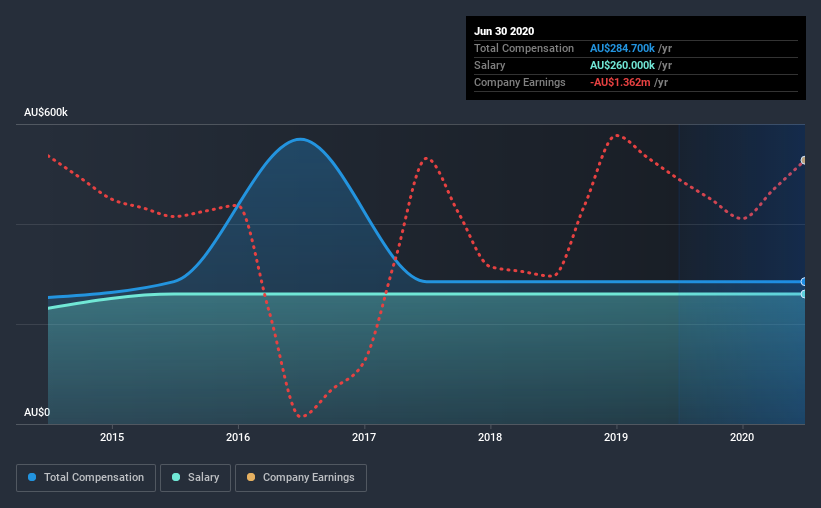
Task: Click the 2017 axis label
Action: click(x=364, y=437)
